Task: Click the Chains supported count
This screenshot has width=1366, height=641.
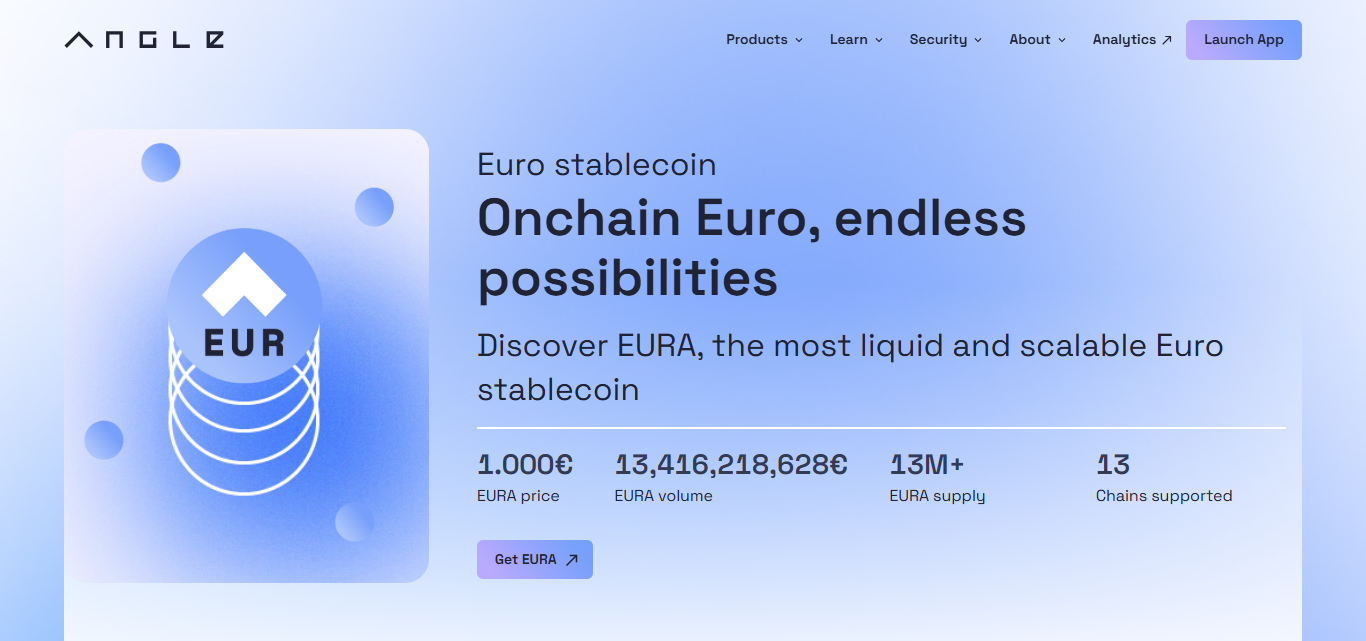Action: (x=1113, y=465)
